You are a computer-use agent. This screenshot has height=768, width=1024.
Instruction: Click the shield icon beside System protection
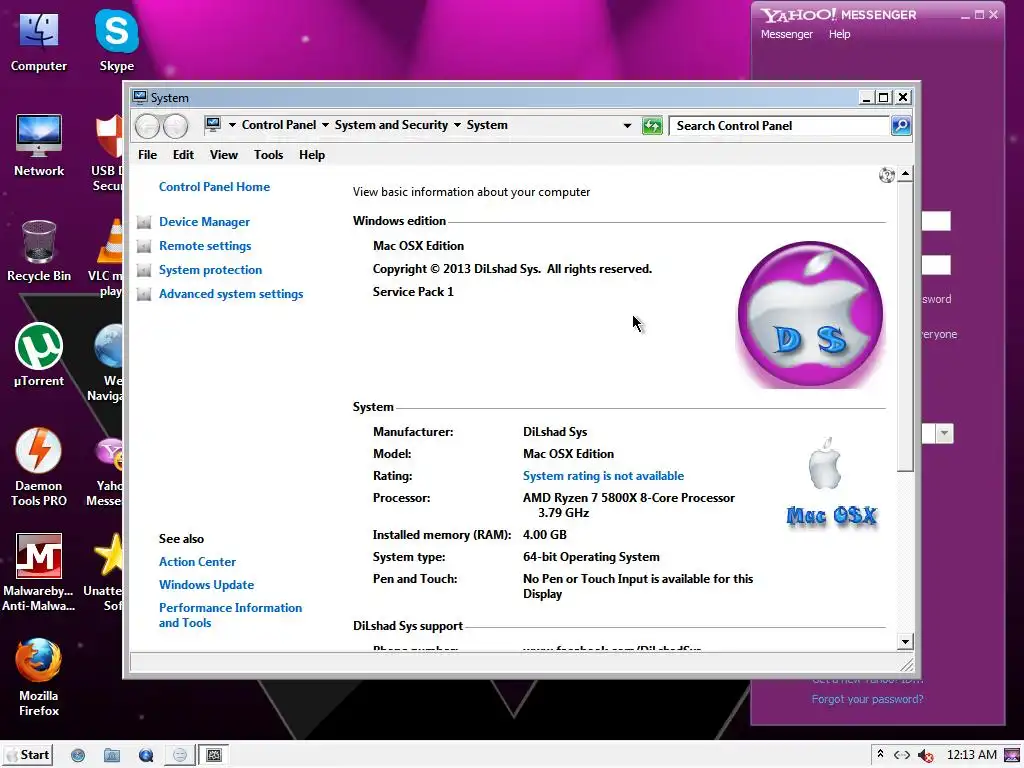tap(144, 270)
